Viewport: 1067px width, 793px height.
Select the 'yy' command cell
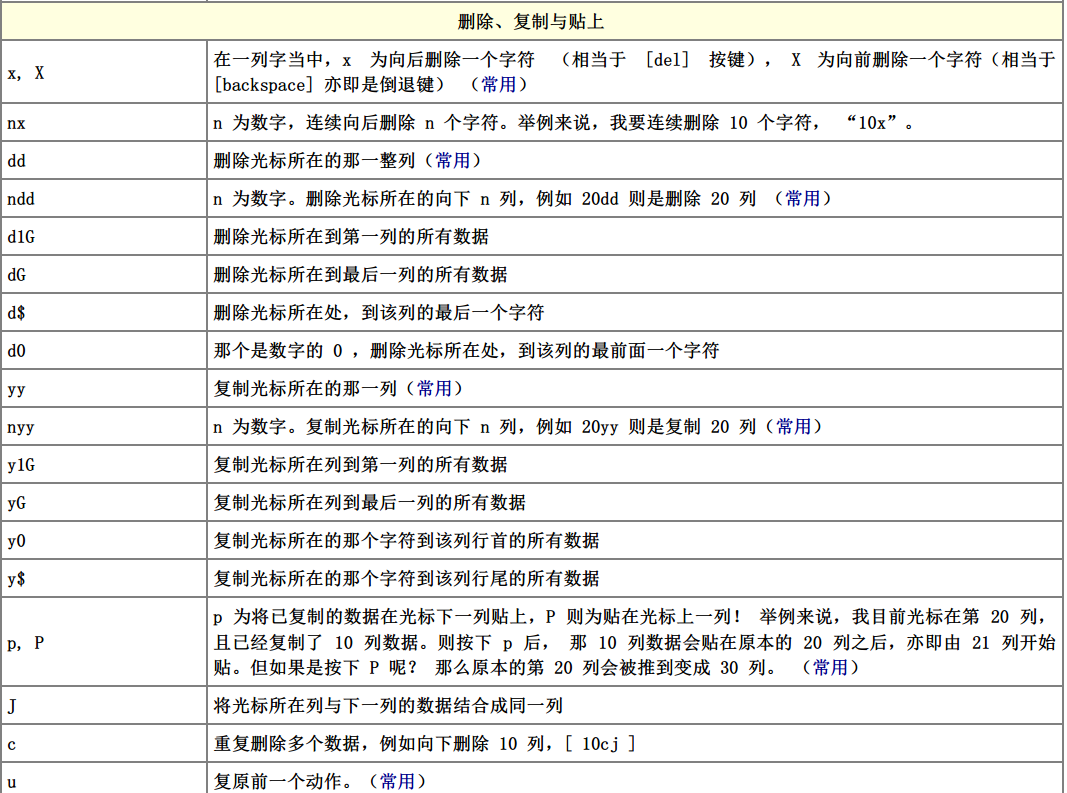pyautogui.click(x=104, y=389)
